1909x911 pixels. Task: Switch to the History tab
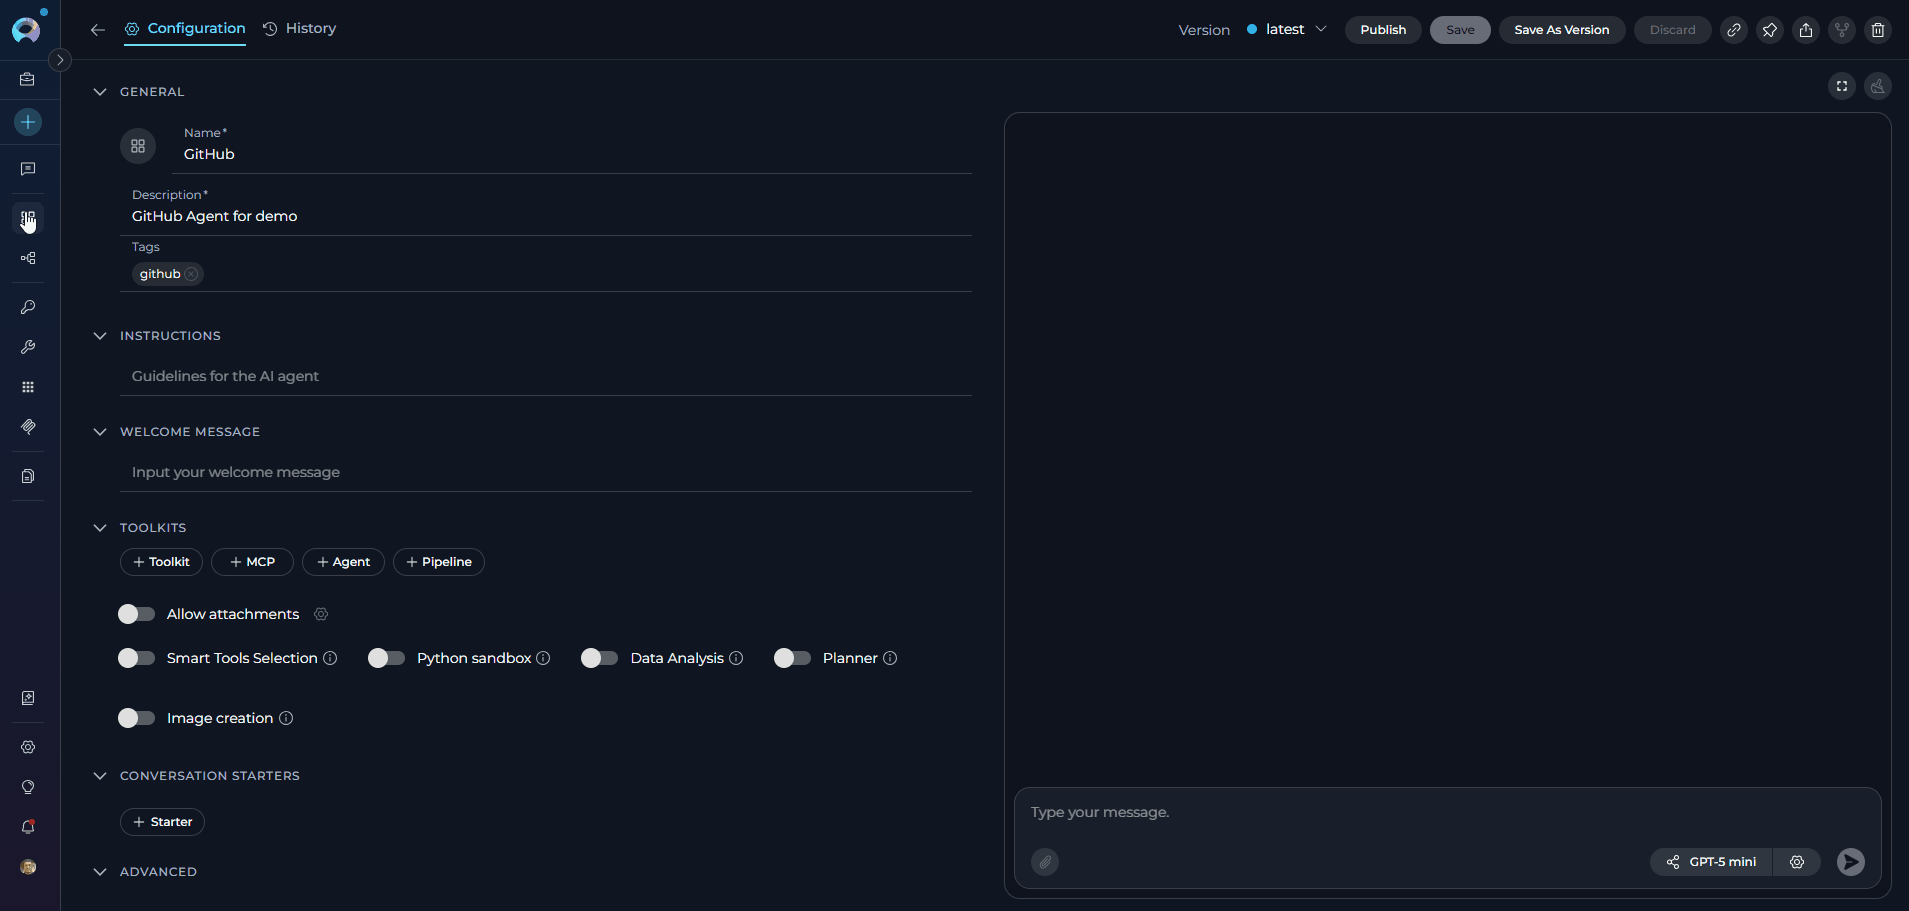pos(299,28)
